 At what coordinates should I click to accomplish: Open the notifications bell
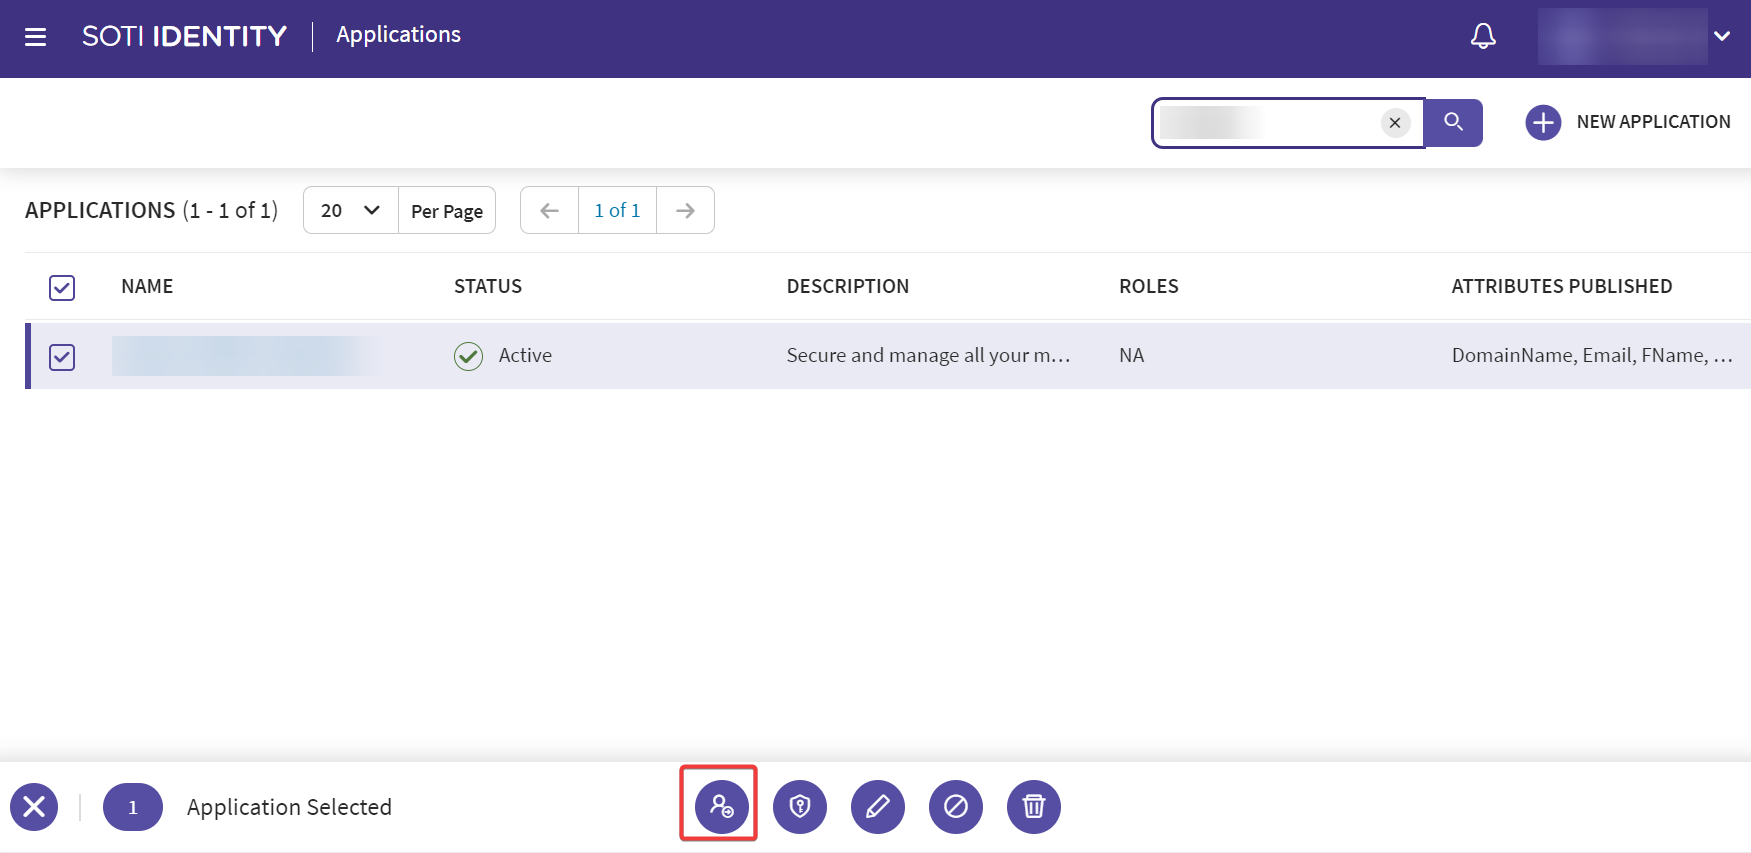pyautogui.click(x=1482, y=37)
